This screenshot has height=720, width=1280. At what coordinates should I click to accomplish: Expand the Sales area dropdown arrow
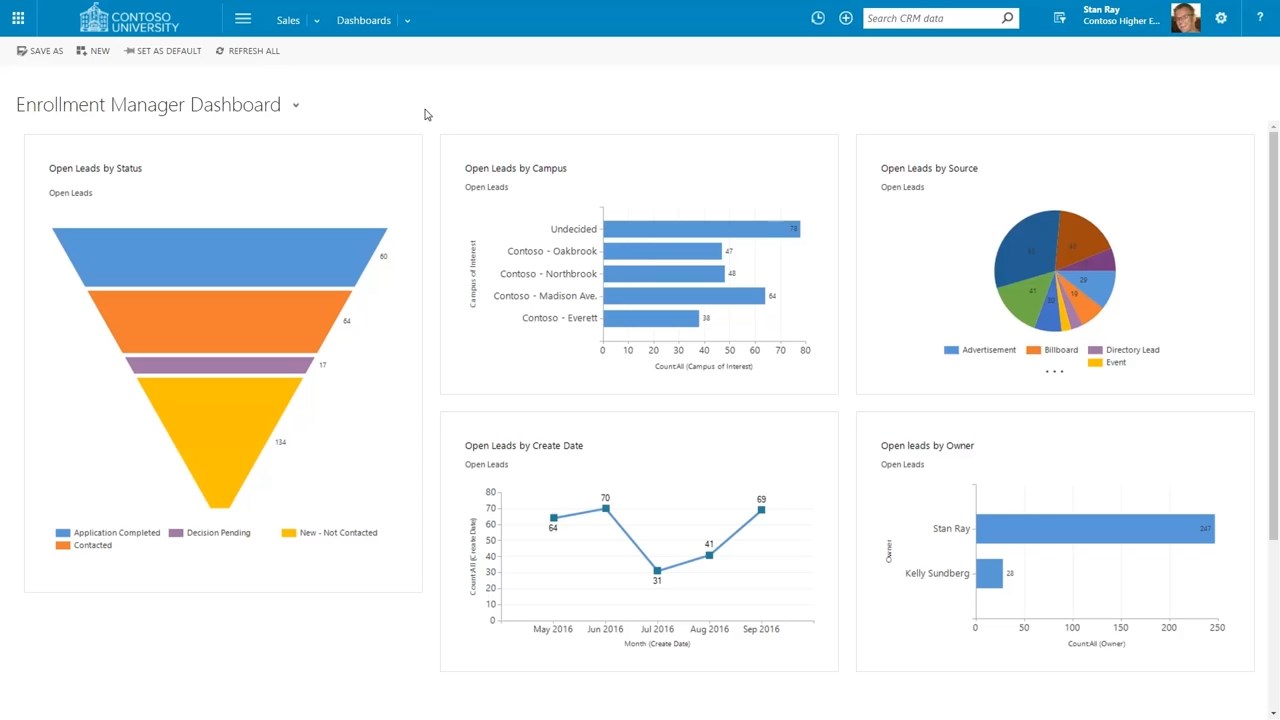click(316, 20)
